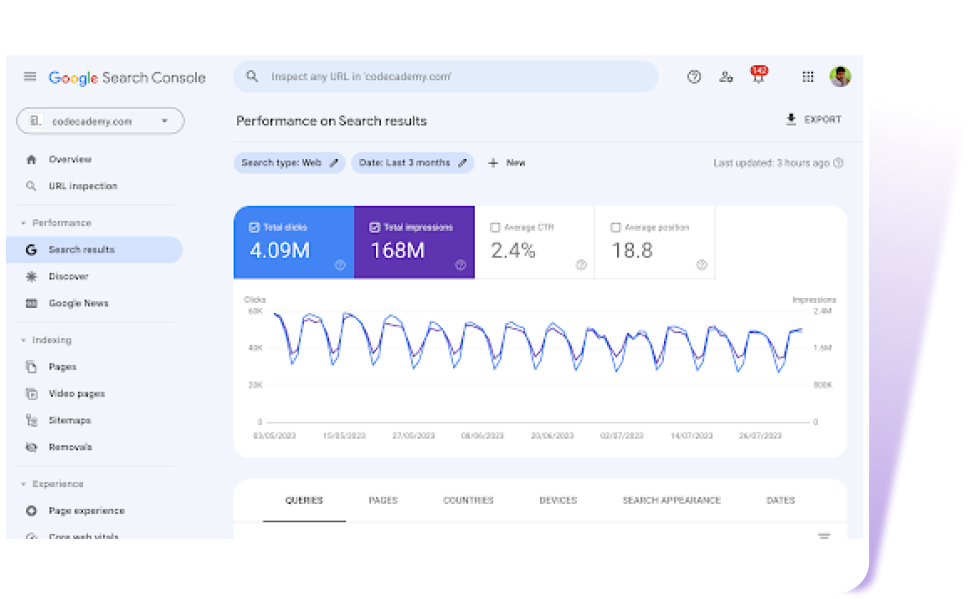Switch to the Devices tab
This screenshot has width=976, height=599.
coord(557,500)
